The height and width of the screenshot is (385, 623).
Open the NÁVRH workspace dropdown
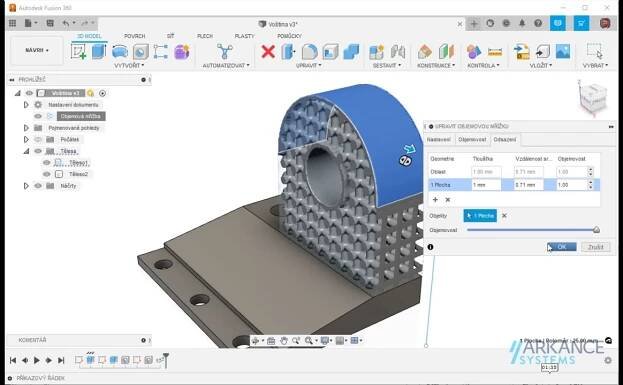[x=37, y=50]
